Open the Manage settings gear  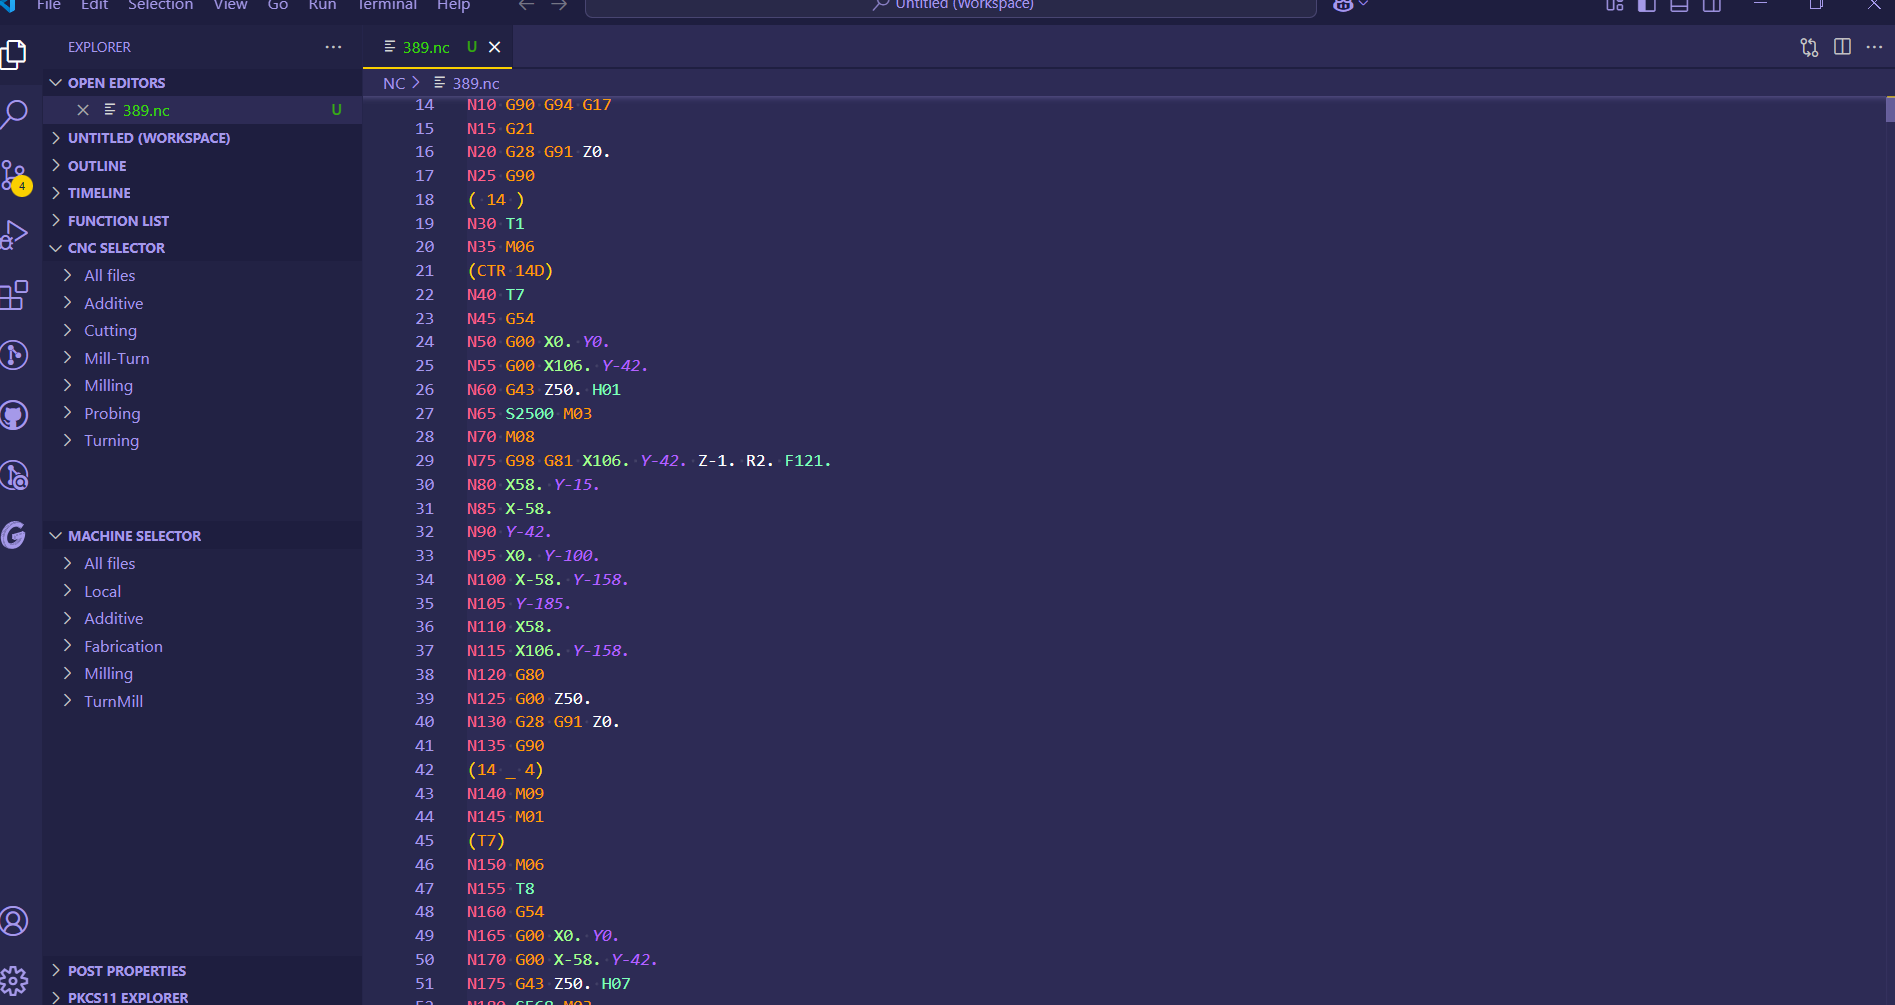(15, 981)
